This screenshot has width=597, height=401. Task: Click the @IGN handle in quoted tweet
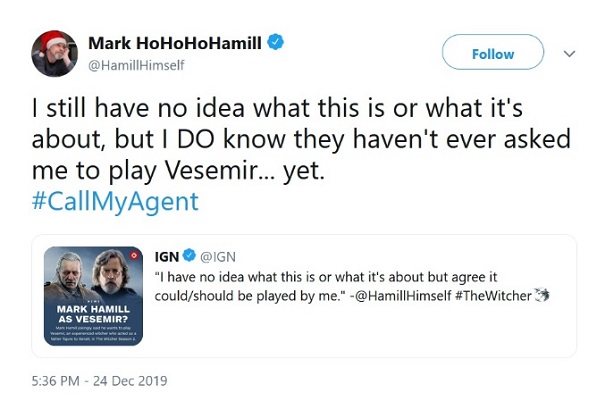(x=218, y=257)
